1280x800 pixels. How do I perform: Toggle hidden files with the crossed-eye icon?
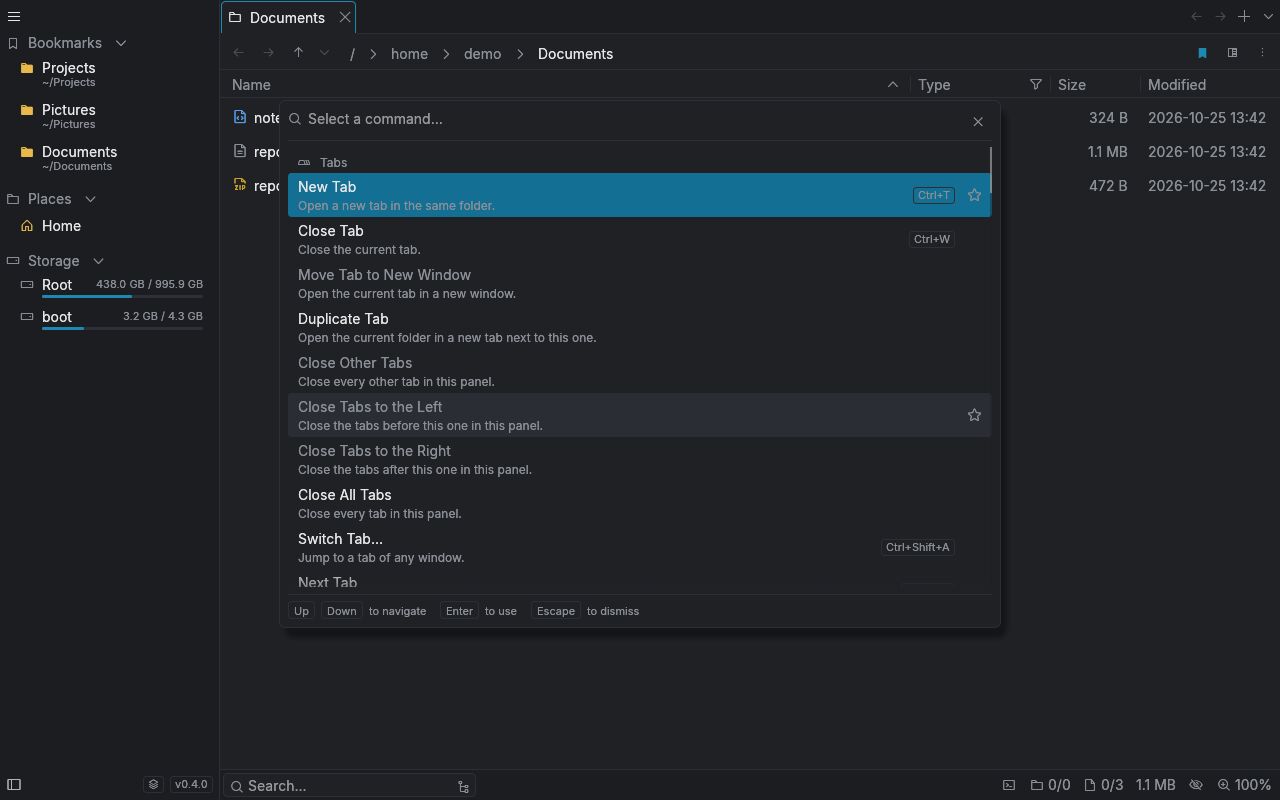tap(1196, 785)
